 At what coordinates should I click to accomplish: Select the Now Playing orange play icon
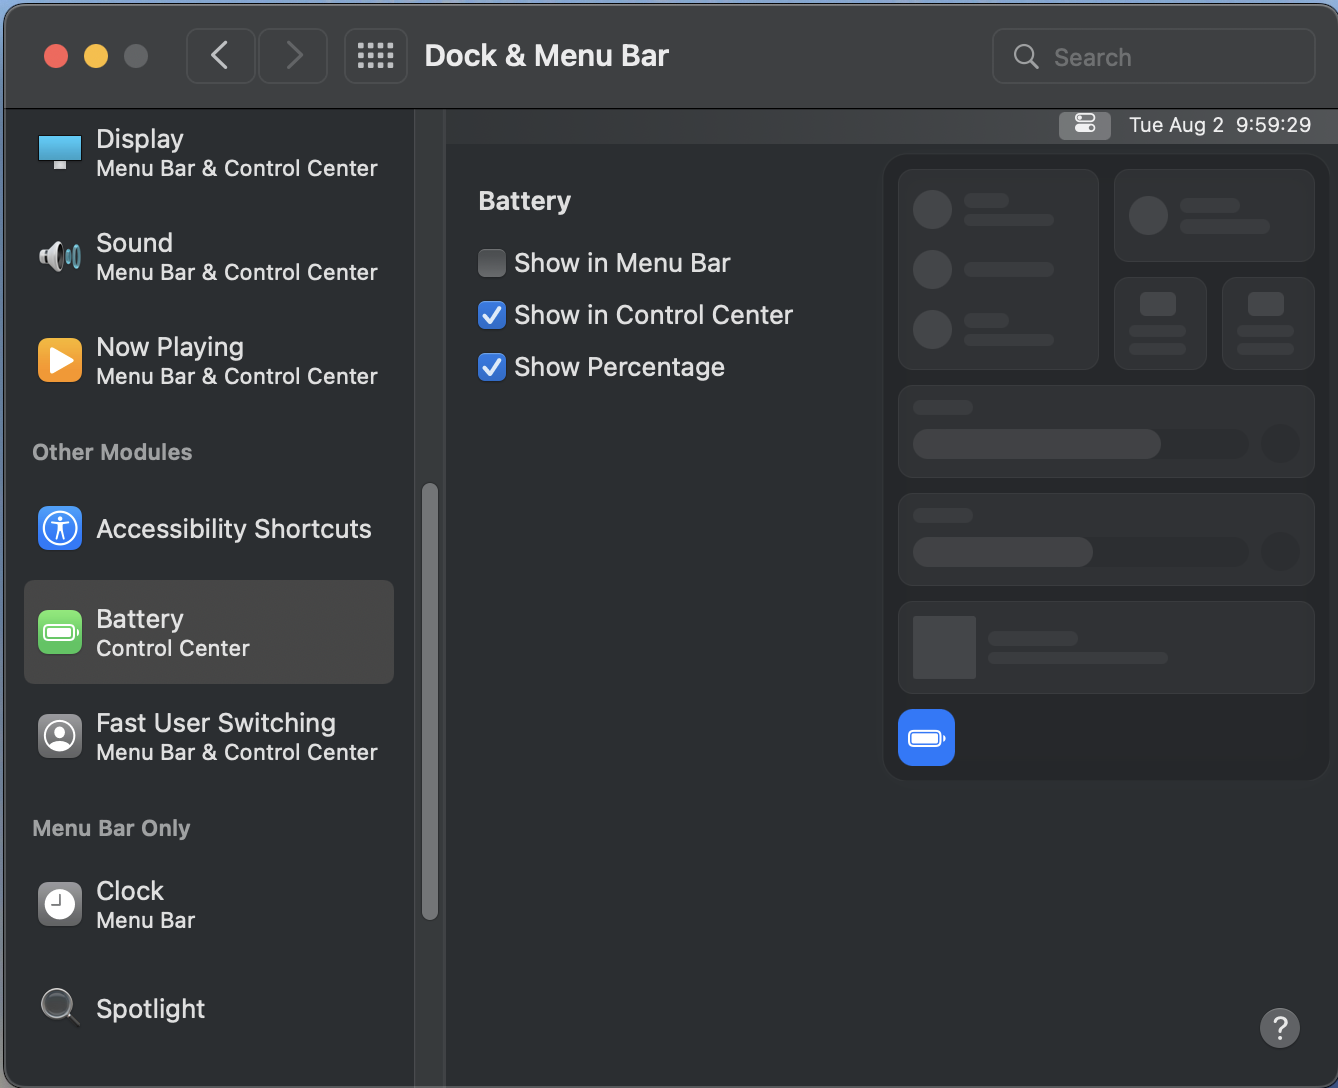click(60, 361)
